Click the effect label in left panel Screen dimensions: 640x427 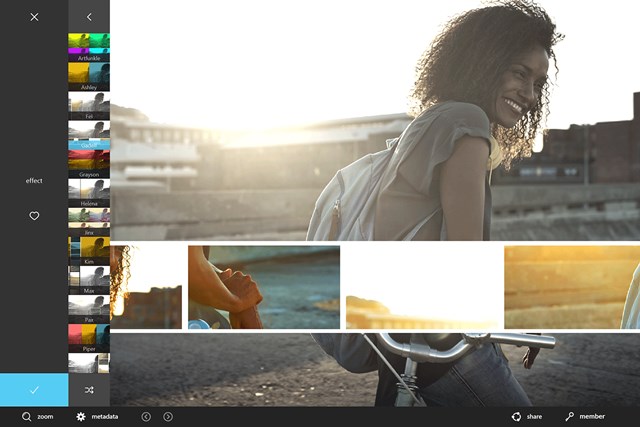34,181
